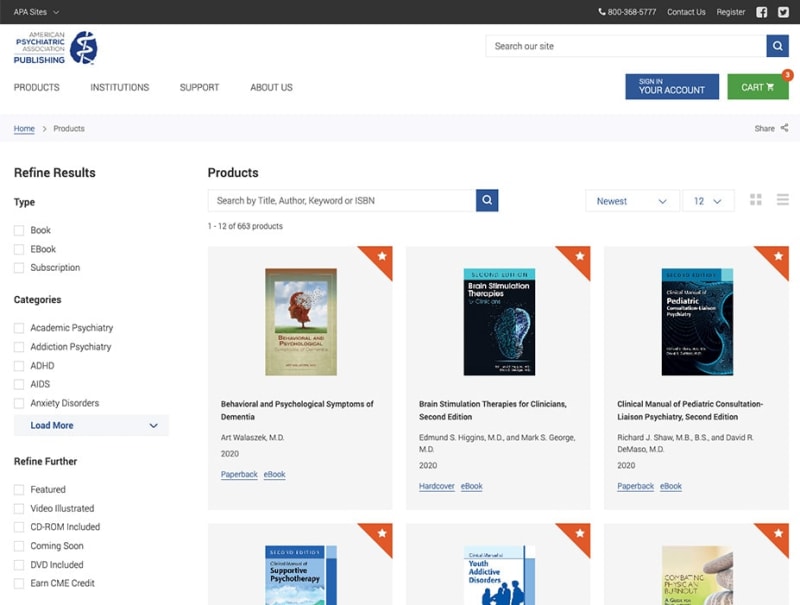
Task: Open eBook link for Pediatric Consultation-Liaison Psychiatry
Action: click(670, 486)
